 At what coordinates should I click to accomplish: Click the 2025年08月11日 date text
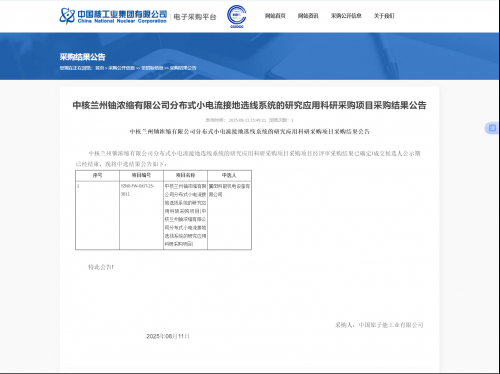point(168,336)
